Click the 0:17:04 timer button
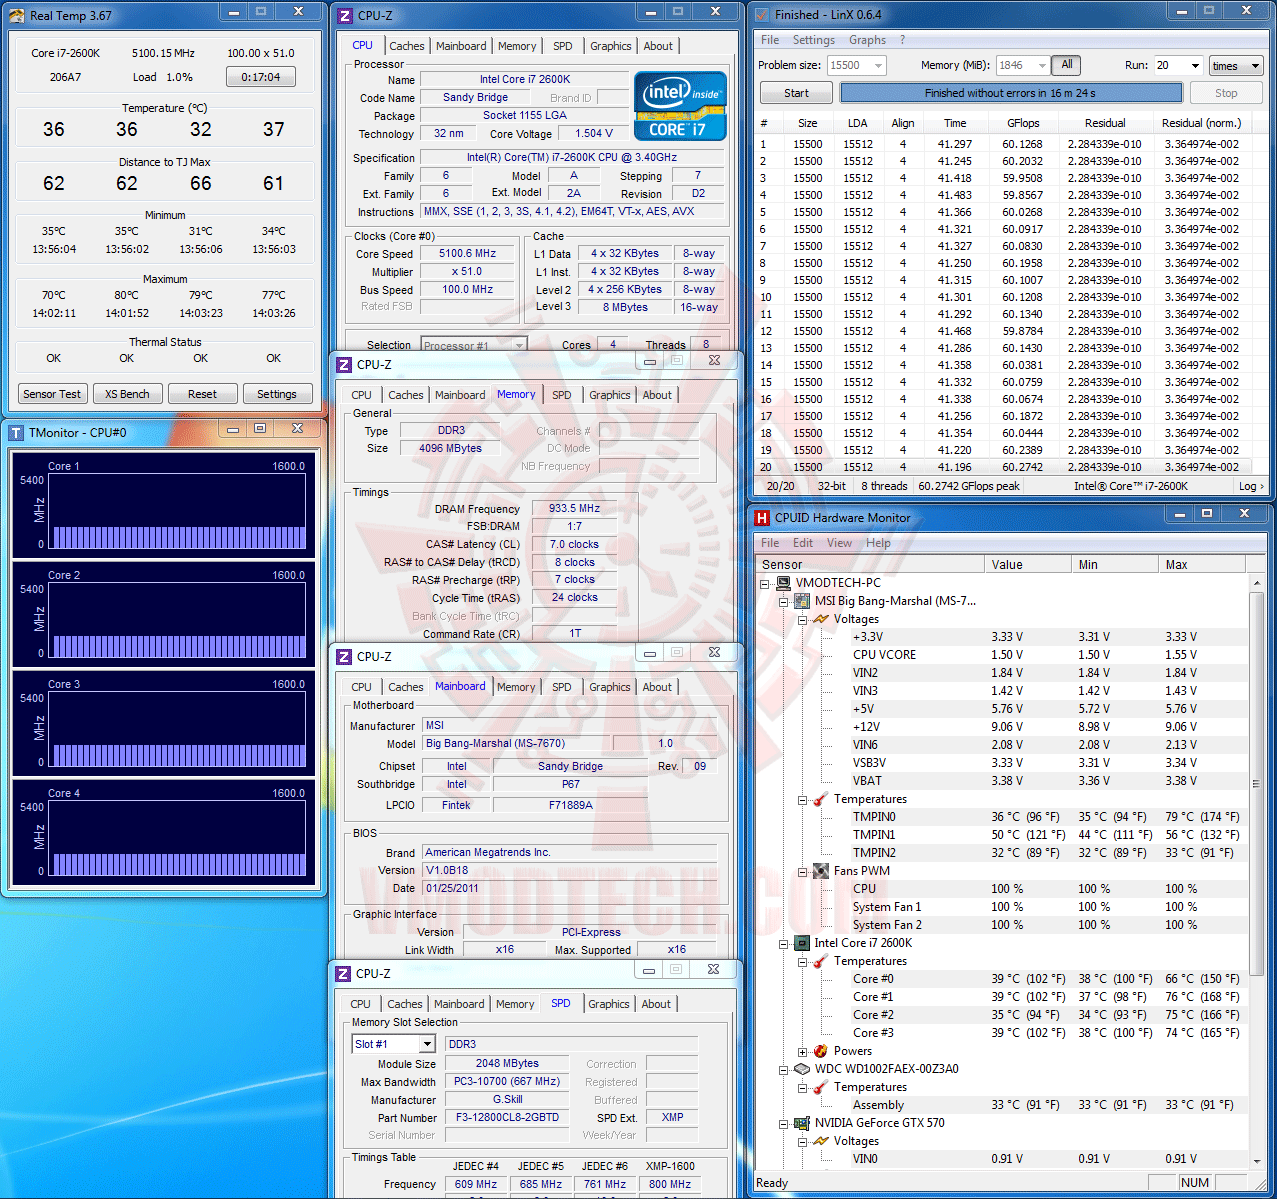Image resolution: width=1277 pixels, height=1199 pixels. pyautogui.click(x=260, y=77)
